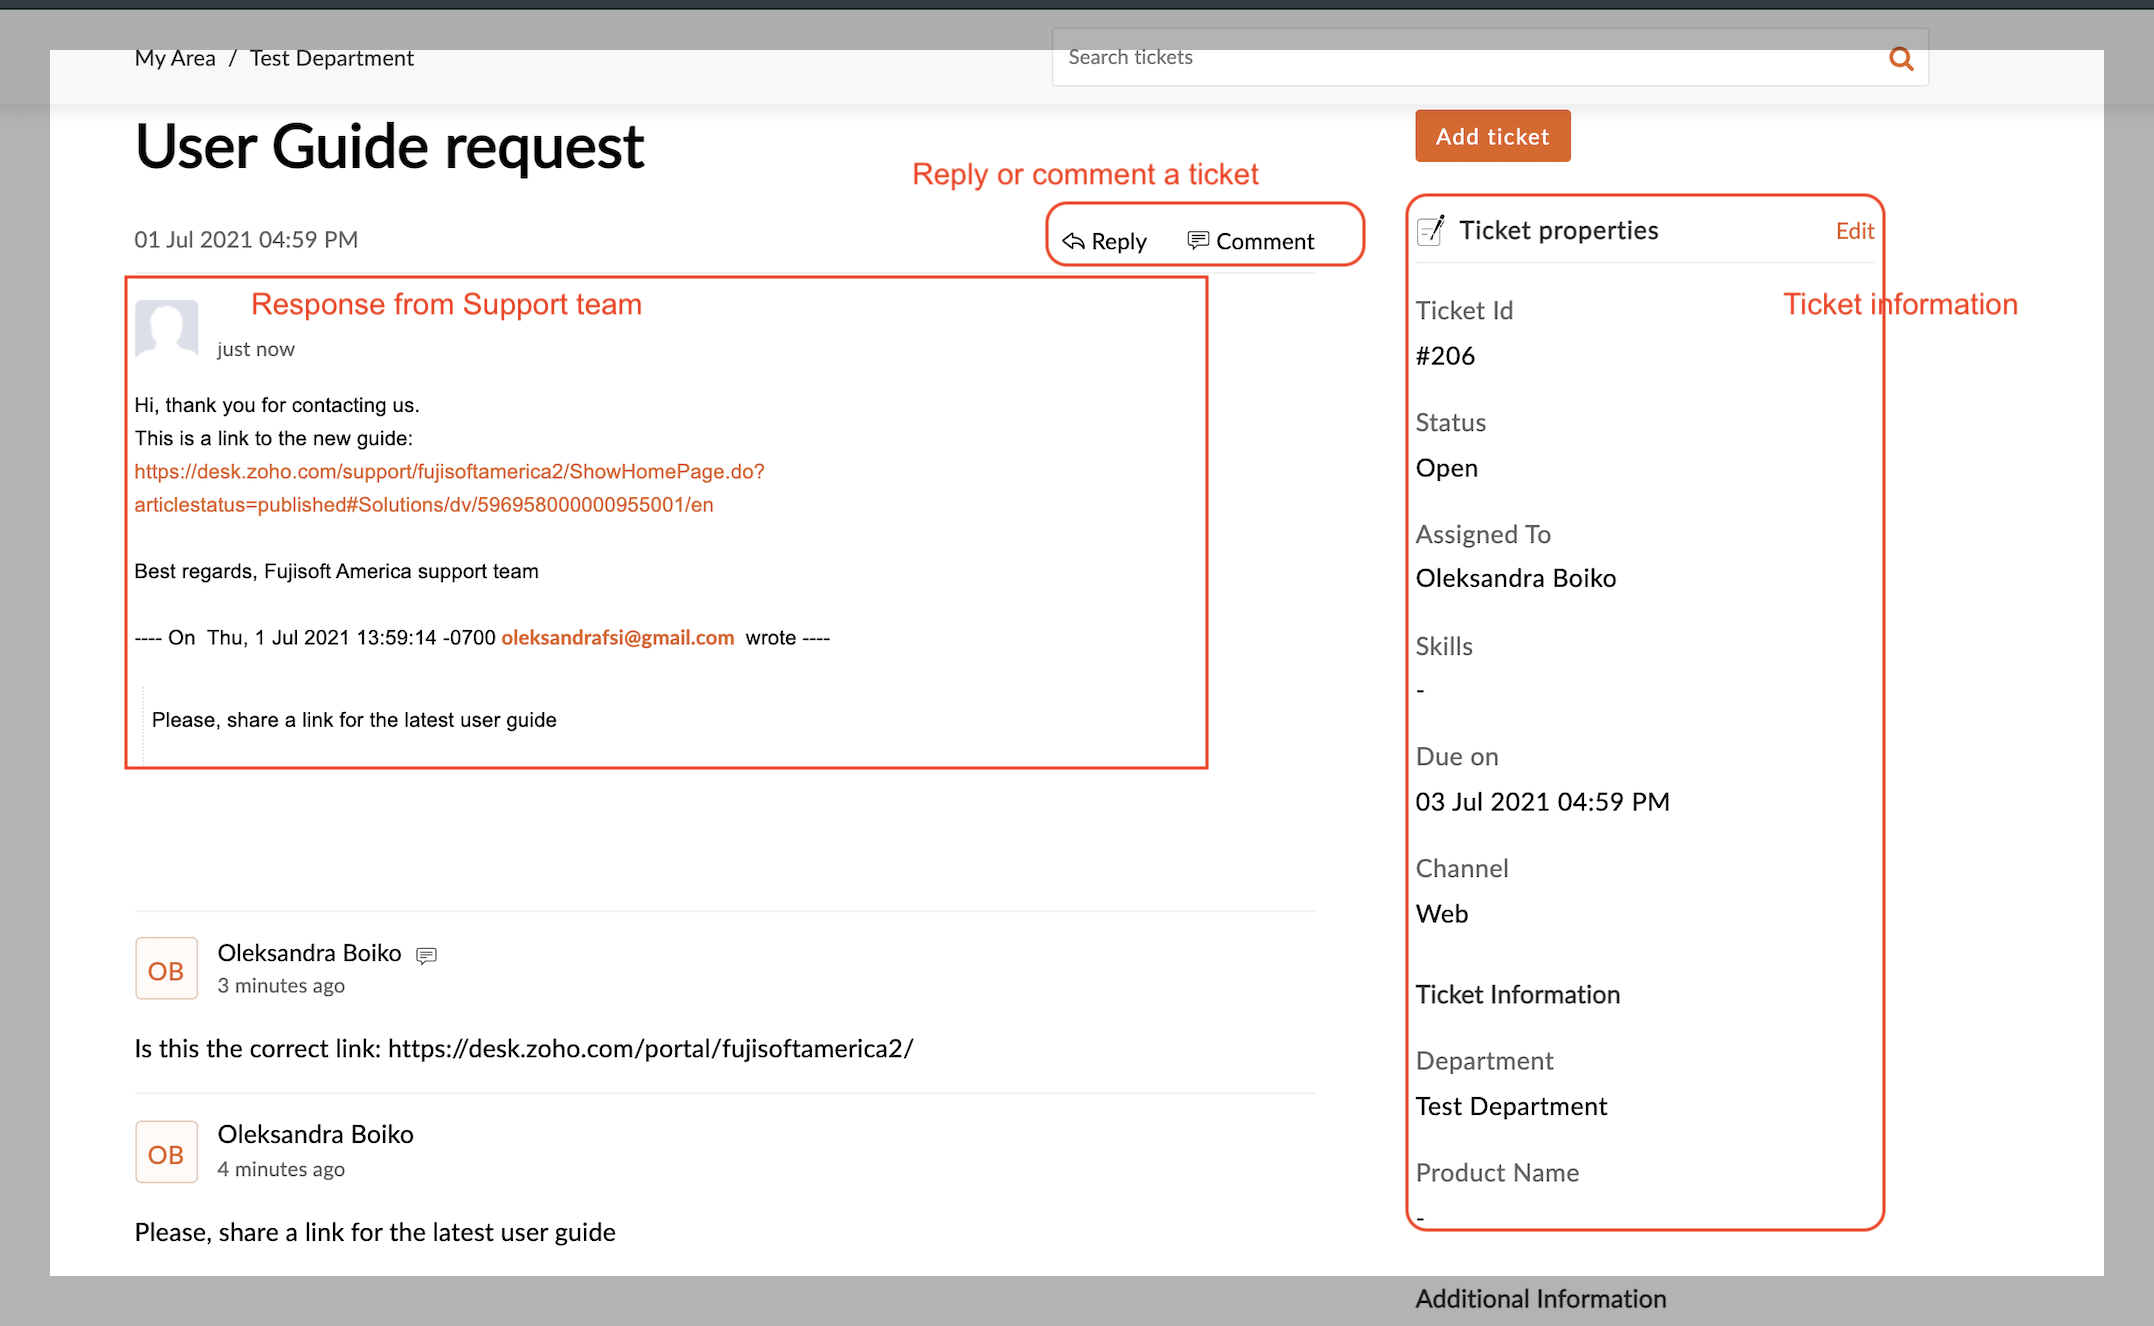
Task: Click the comment indicator icon next to Oleksandra Boiko
Action: tap(426, 955)
